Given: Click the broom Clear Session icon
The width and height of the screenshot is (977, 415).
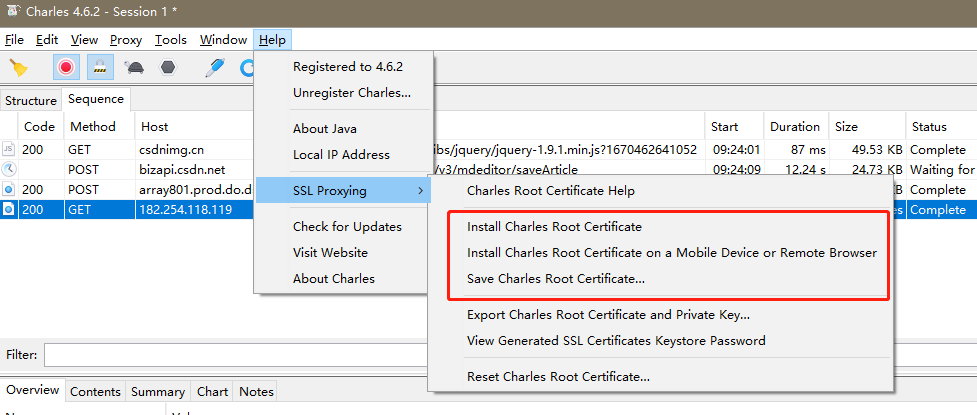Looking at the screenshot, I should [19, 67].
